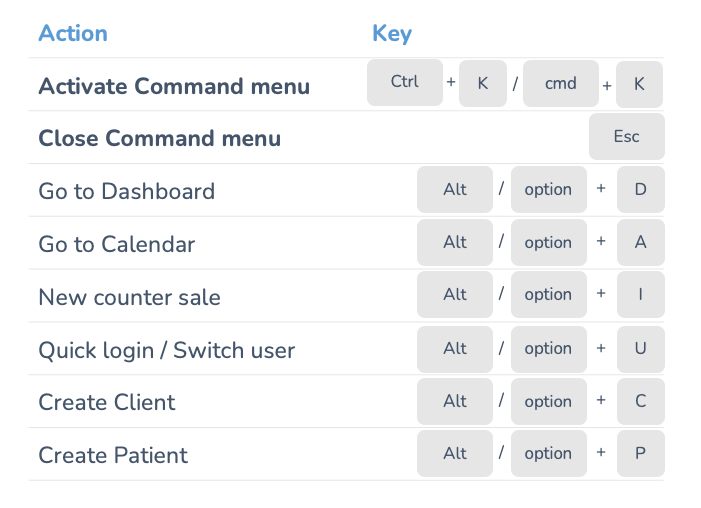Click the cmd key badge

pos(560,83)
